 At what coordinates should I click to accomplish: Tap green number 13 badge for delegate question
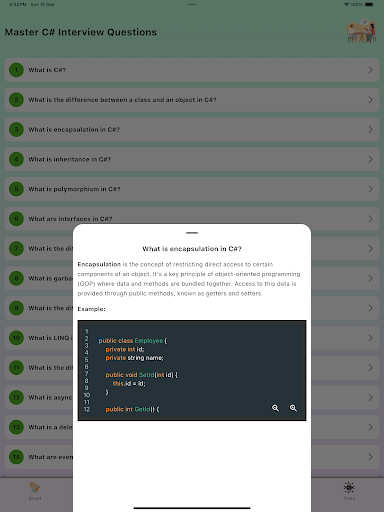coord(16,427)
